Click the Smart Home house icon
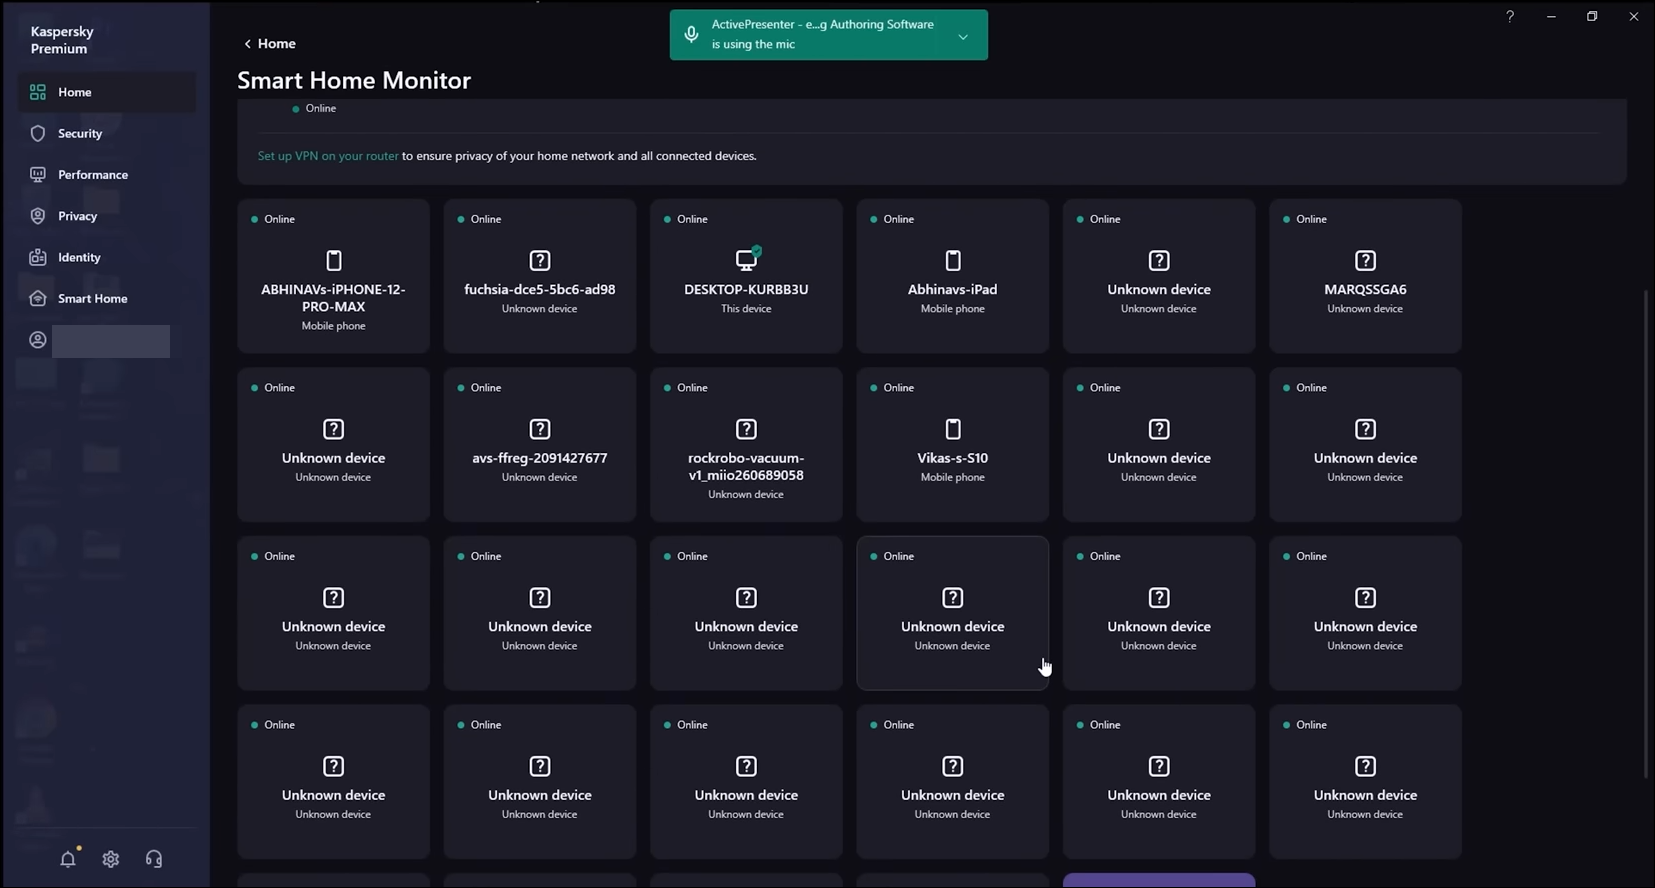This screenshot has width=1655, height=888. click(x=38, y=299)
